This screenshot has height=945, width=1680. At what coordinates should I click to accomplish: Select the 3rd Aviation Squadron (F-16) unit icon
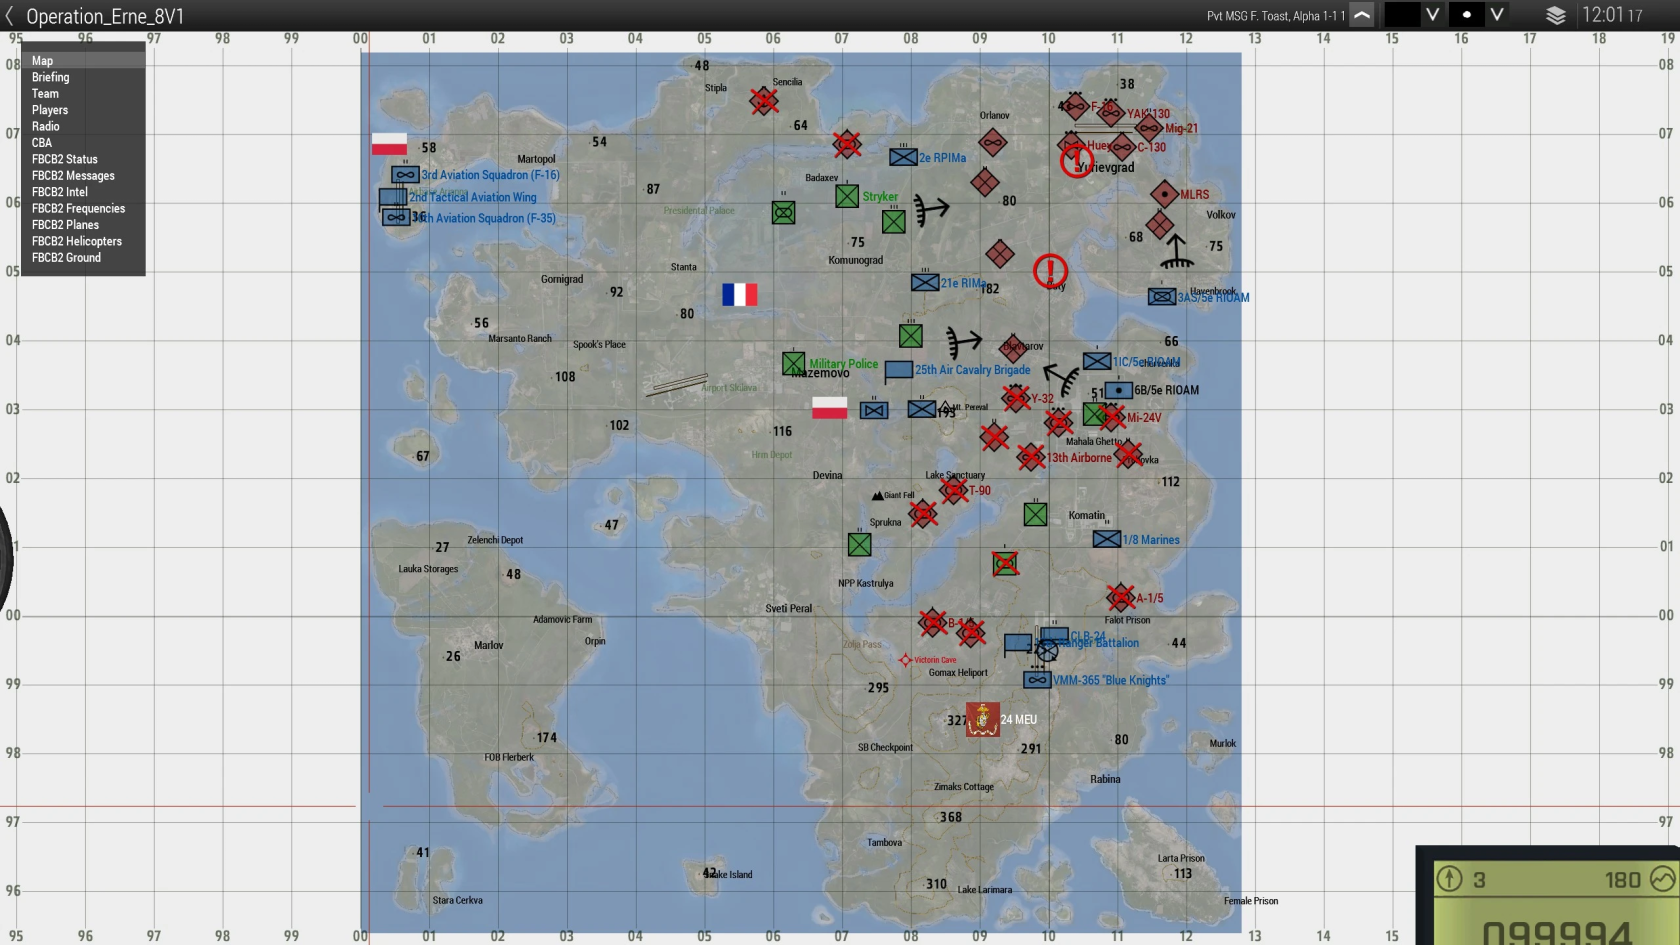tap(403, 175)
